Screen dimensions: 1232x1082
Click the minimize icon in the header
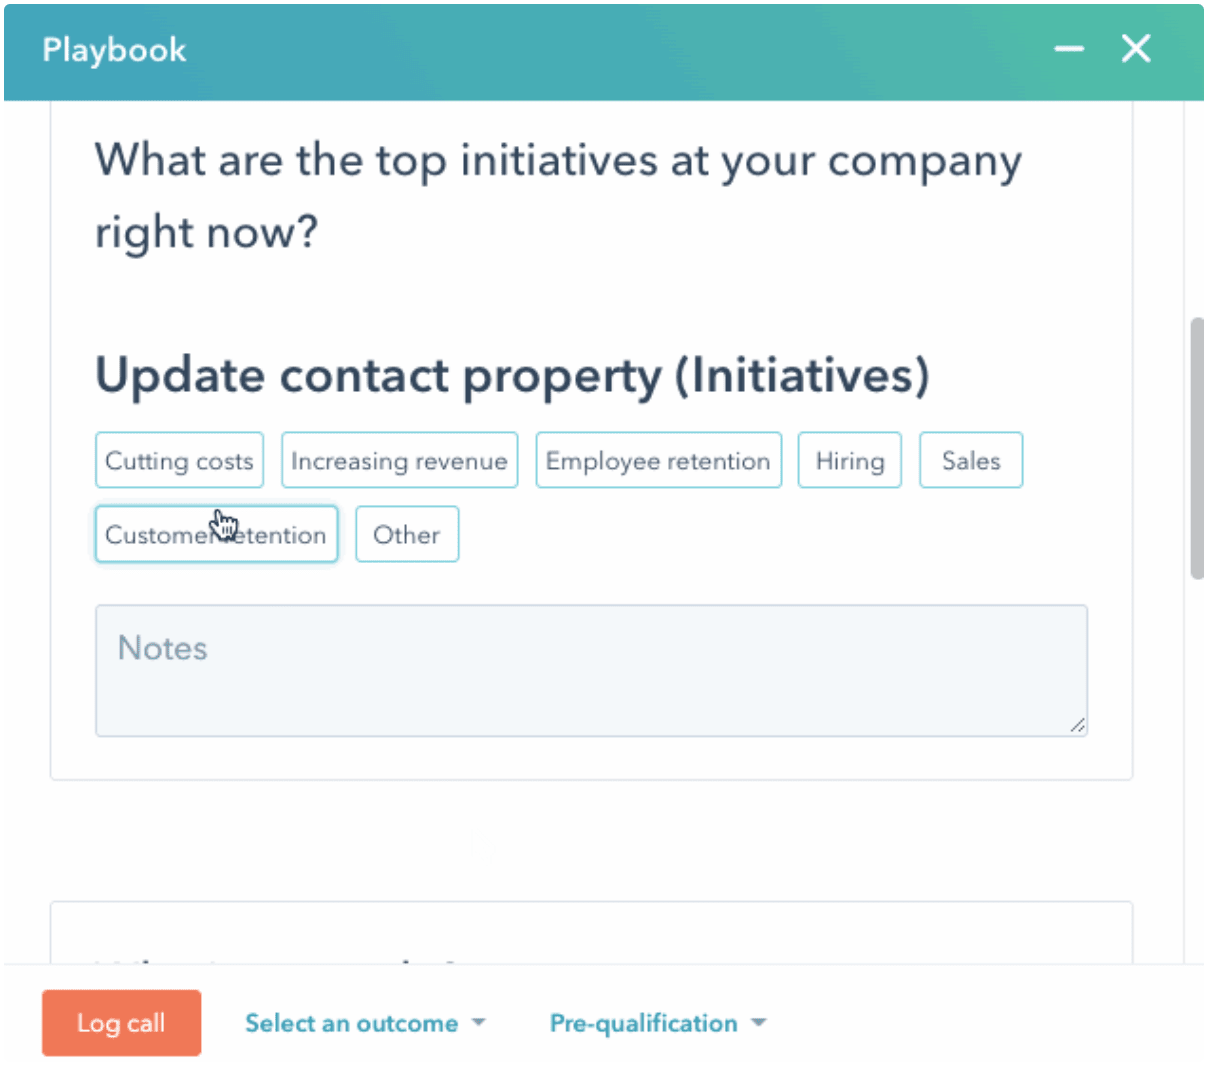pos(1069,49)
